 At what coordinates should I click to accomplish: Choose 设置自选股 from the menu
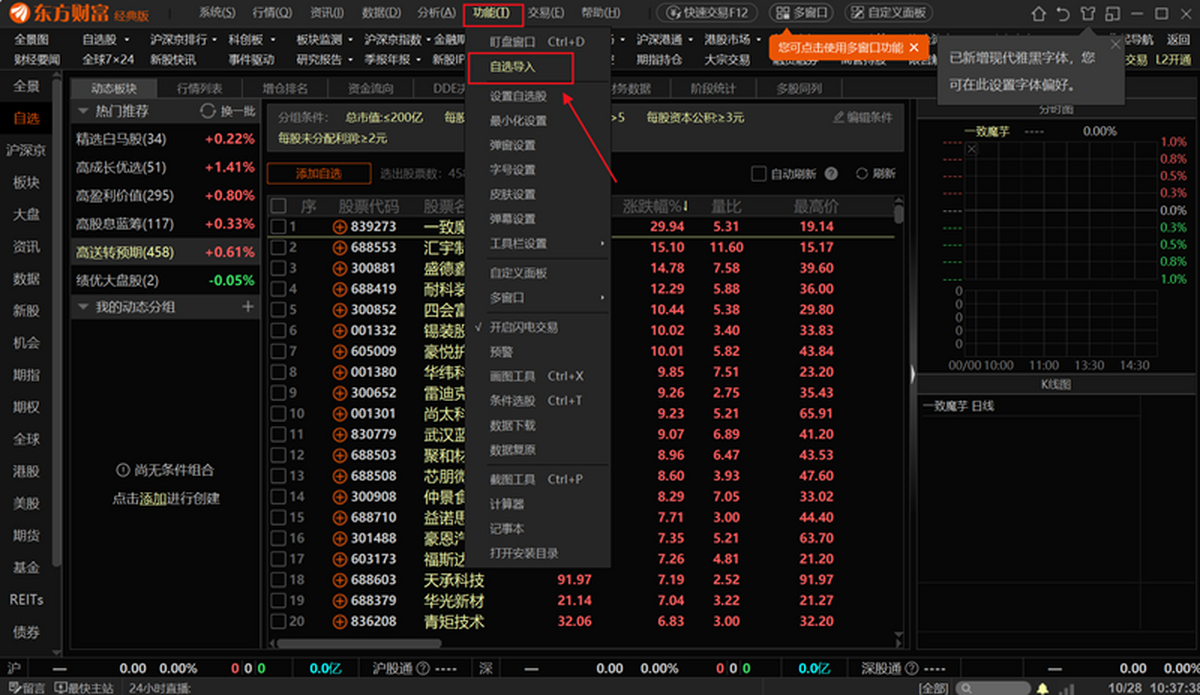click(x=518, y=97)
